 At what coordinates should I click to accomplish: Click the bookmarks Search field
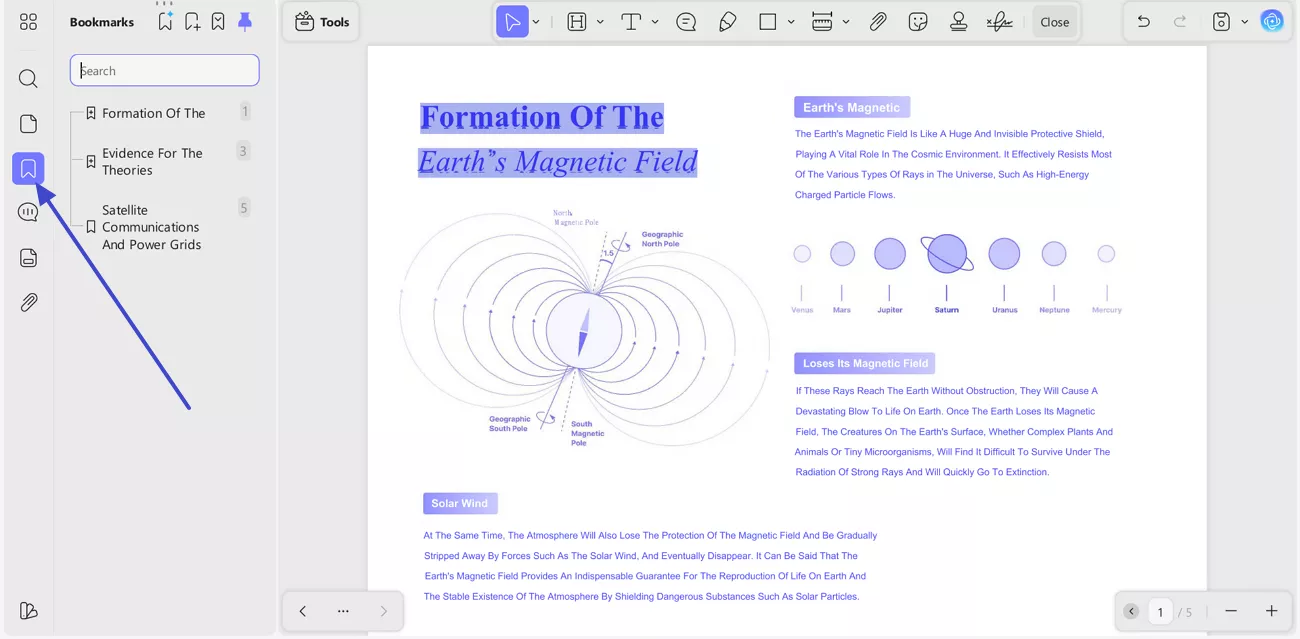165,71
